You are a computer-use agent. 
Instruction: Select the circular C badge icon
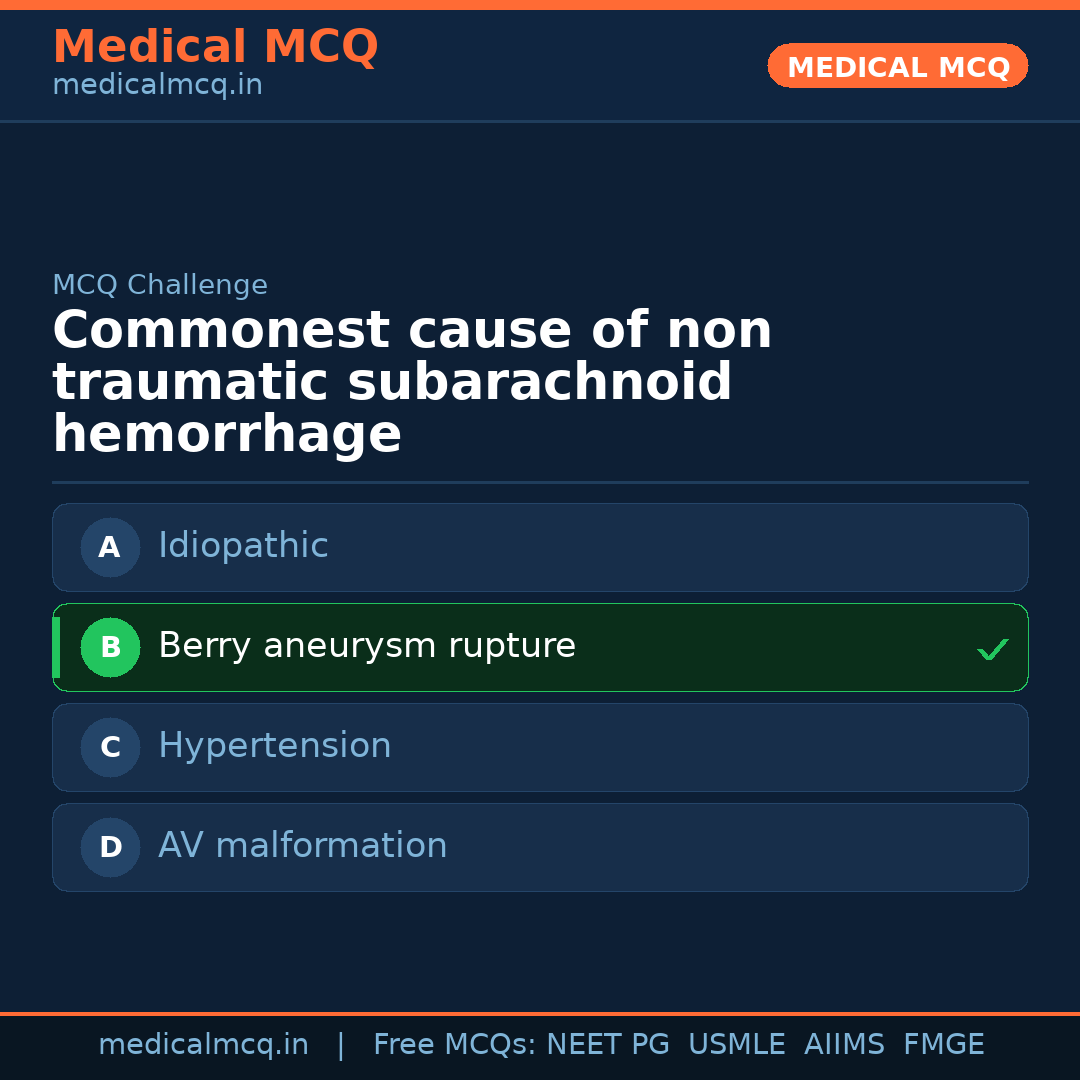tap(110, 747)
